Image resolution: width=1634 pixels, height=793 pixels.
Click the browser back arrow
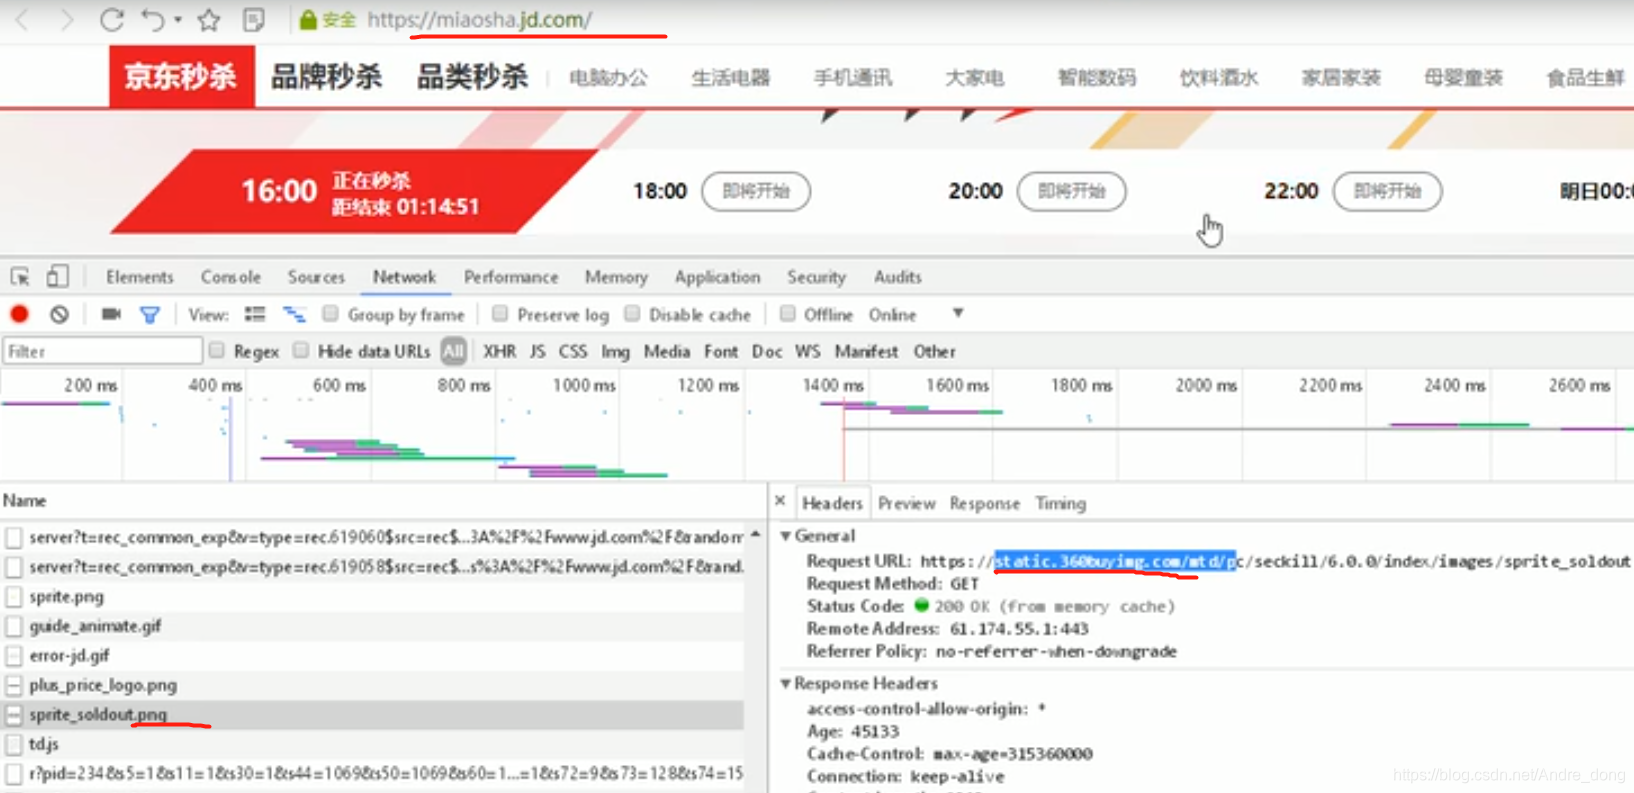tap(23, 19)
